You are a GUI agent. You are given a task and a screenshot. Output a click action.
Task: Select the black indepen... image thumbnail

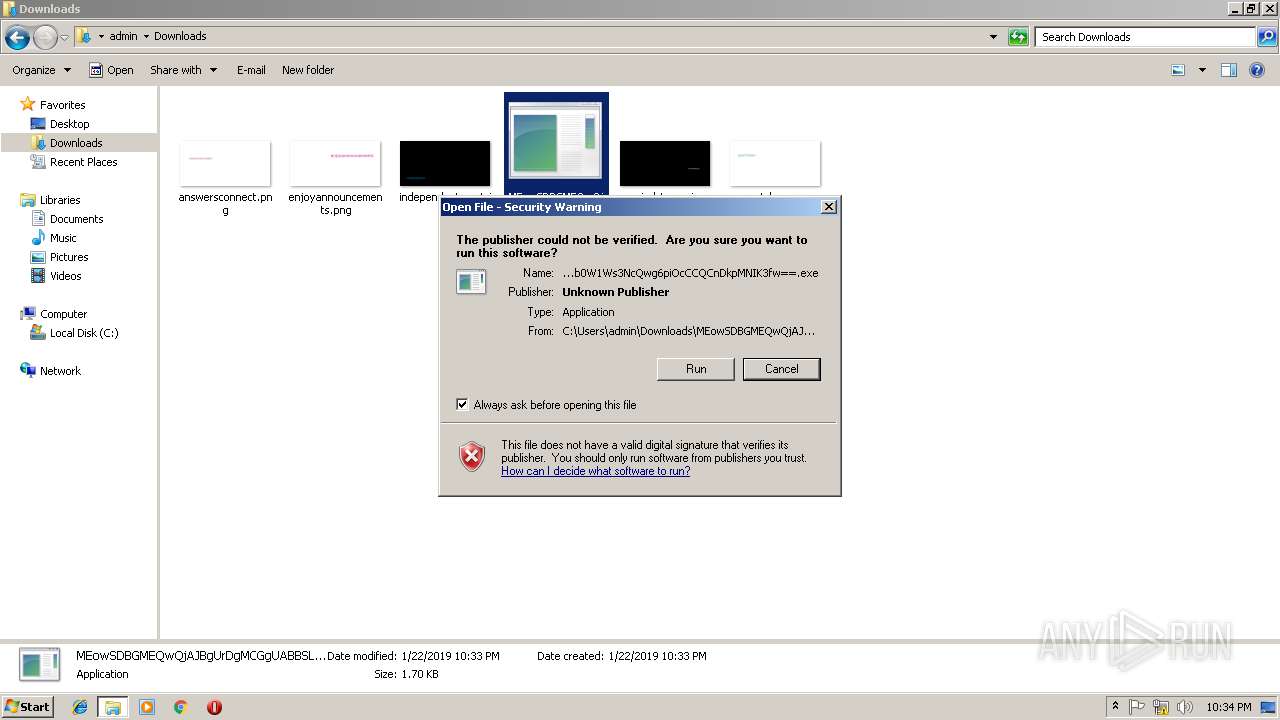445,163
